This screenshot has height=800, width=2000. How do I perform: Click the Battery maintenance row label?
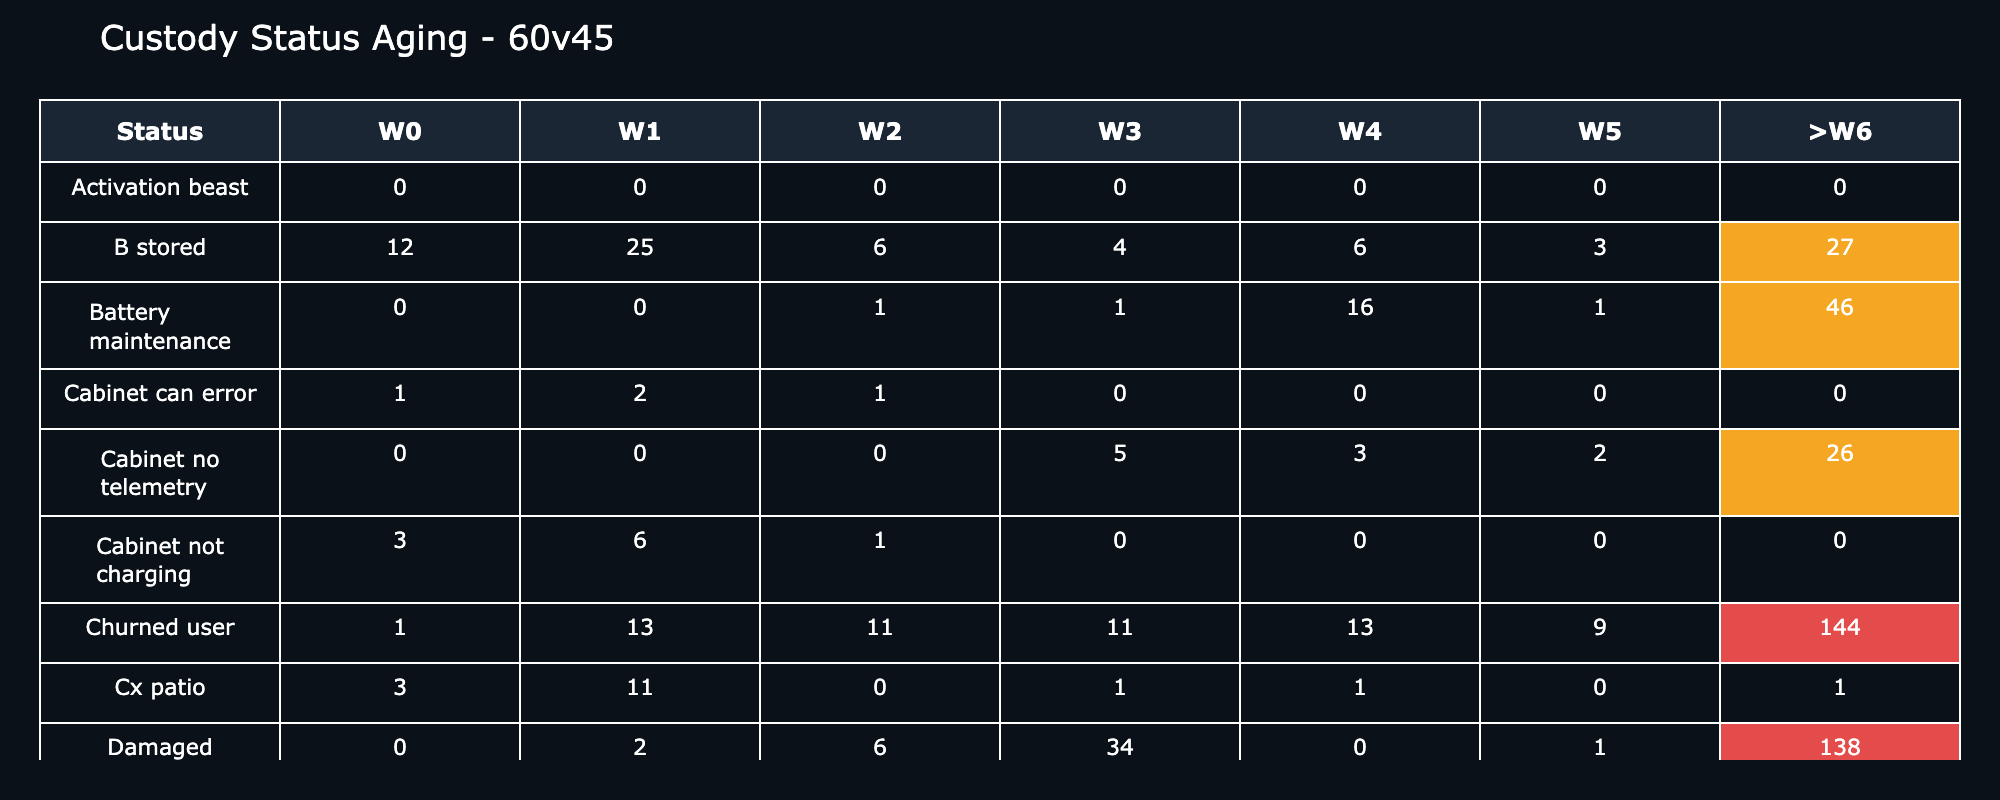pos(160,327)
